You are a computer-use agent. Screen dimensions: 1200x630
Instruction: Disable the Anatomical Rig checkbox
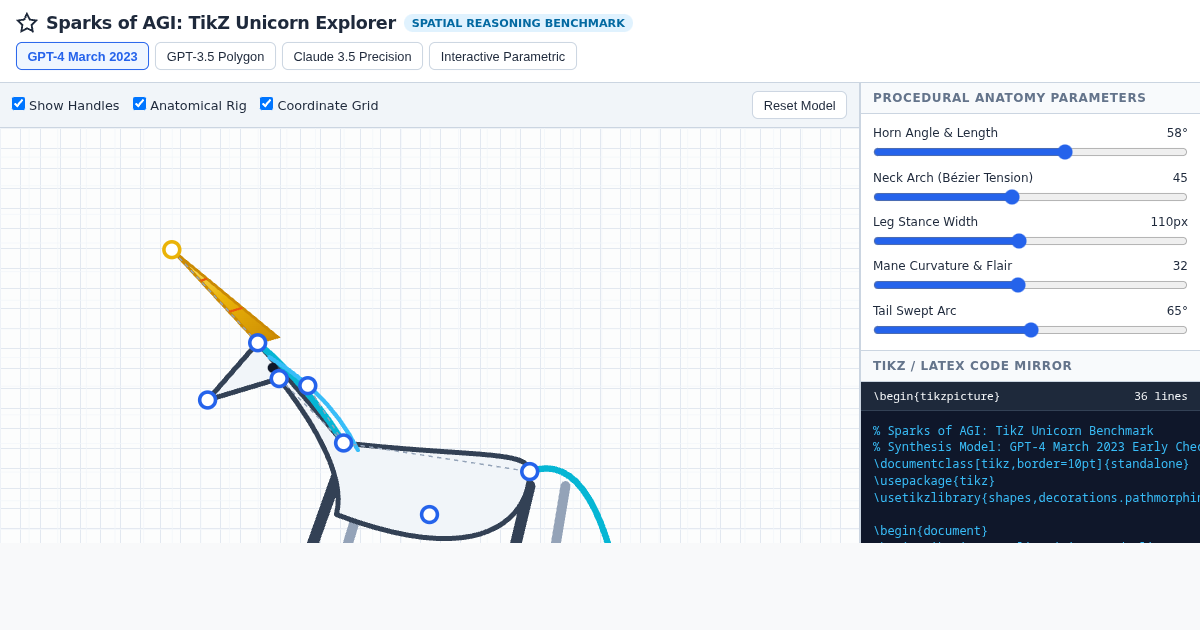tap(139, 104)
